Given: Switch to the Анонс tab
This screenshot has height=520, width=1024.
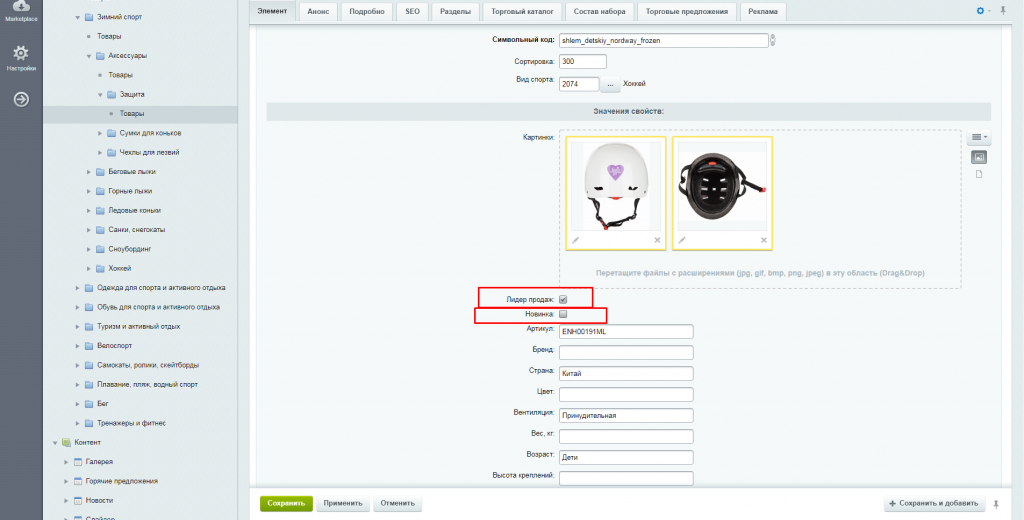Looking at the screenshot, I should point(318,12).
